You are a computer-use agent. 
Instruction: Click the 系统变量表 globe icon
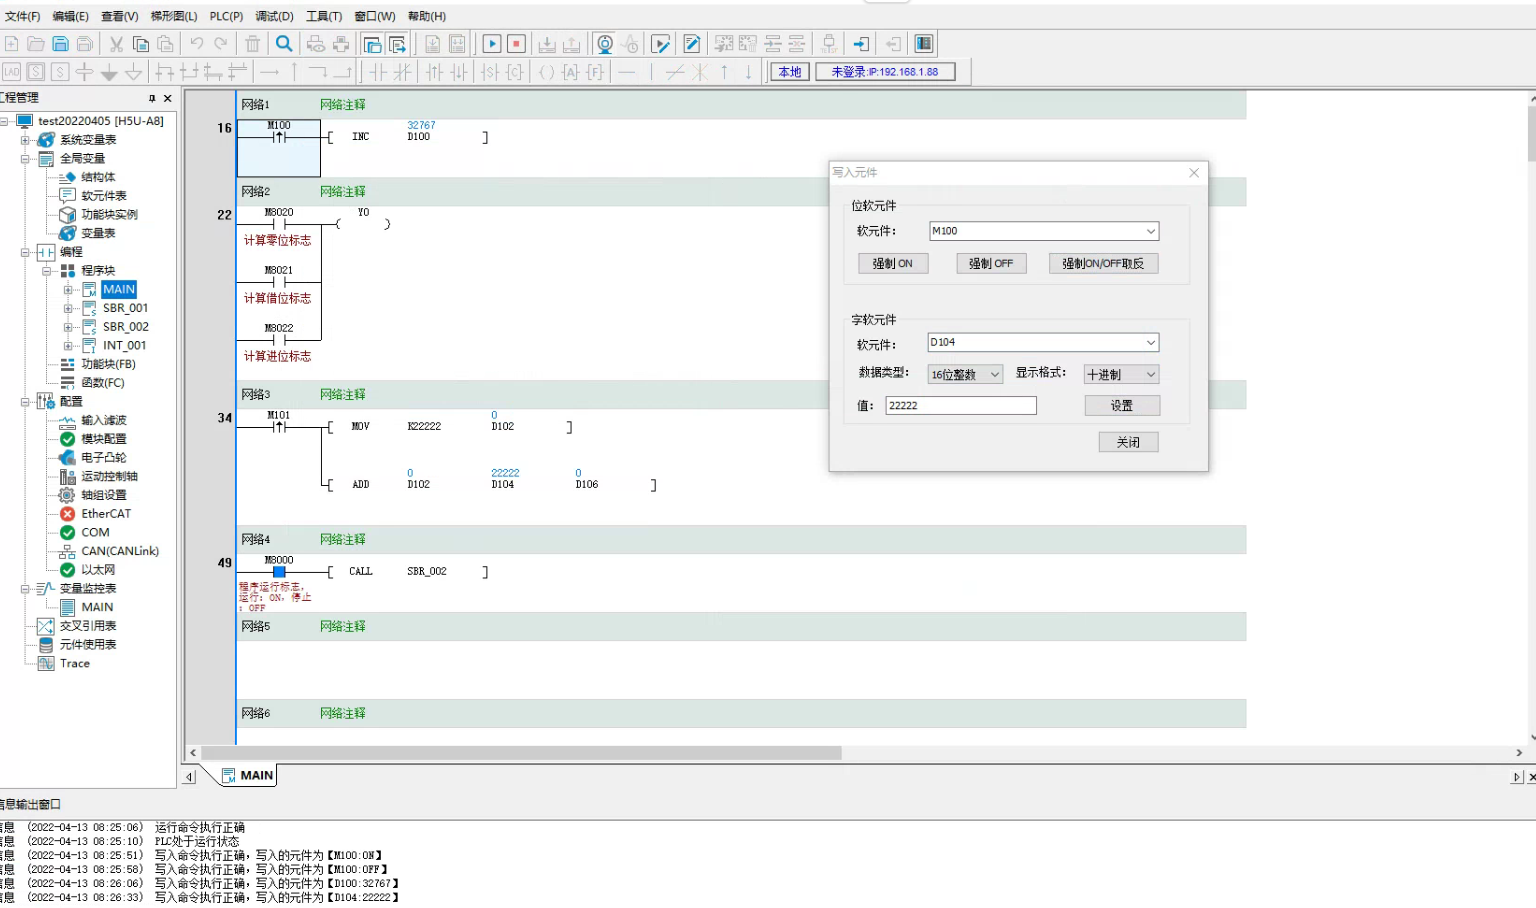tap(46, 140)
